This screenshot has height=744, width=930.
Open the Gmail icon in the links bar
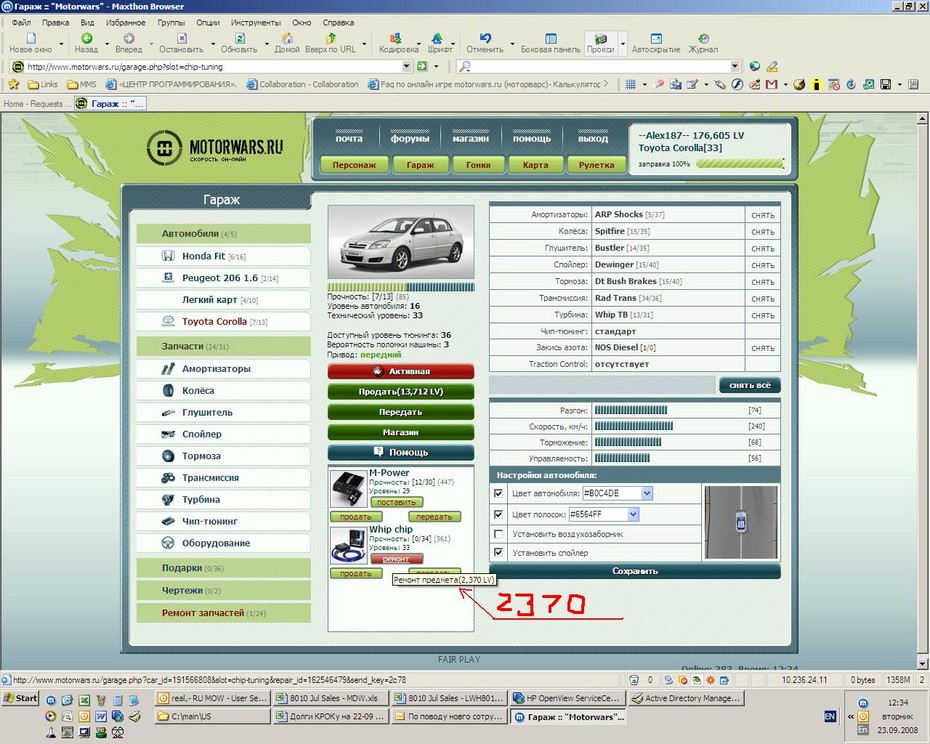coord(772,84)
